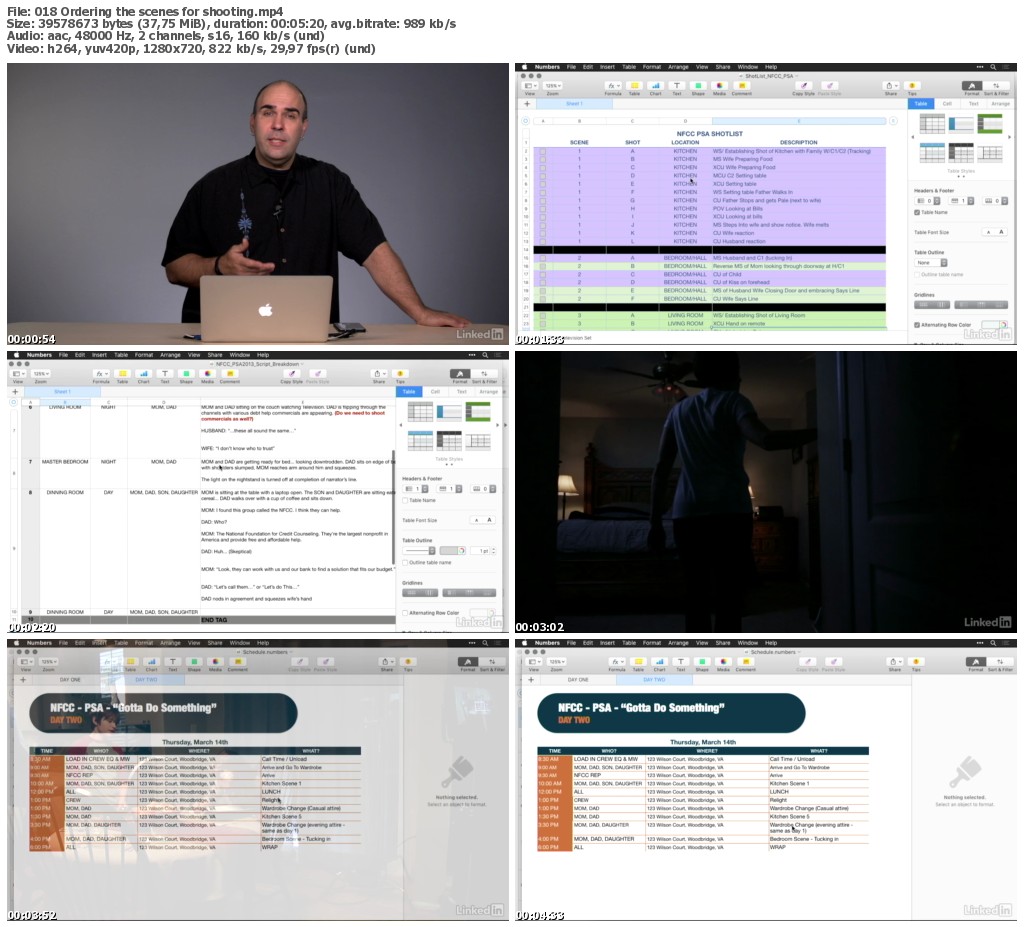Click Comment icon in Script_Breakdown window

tap(229, 374)
